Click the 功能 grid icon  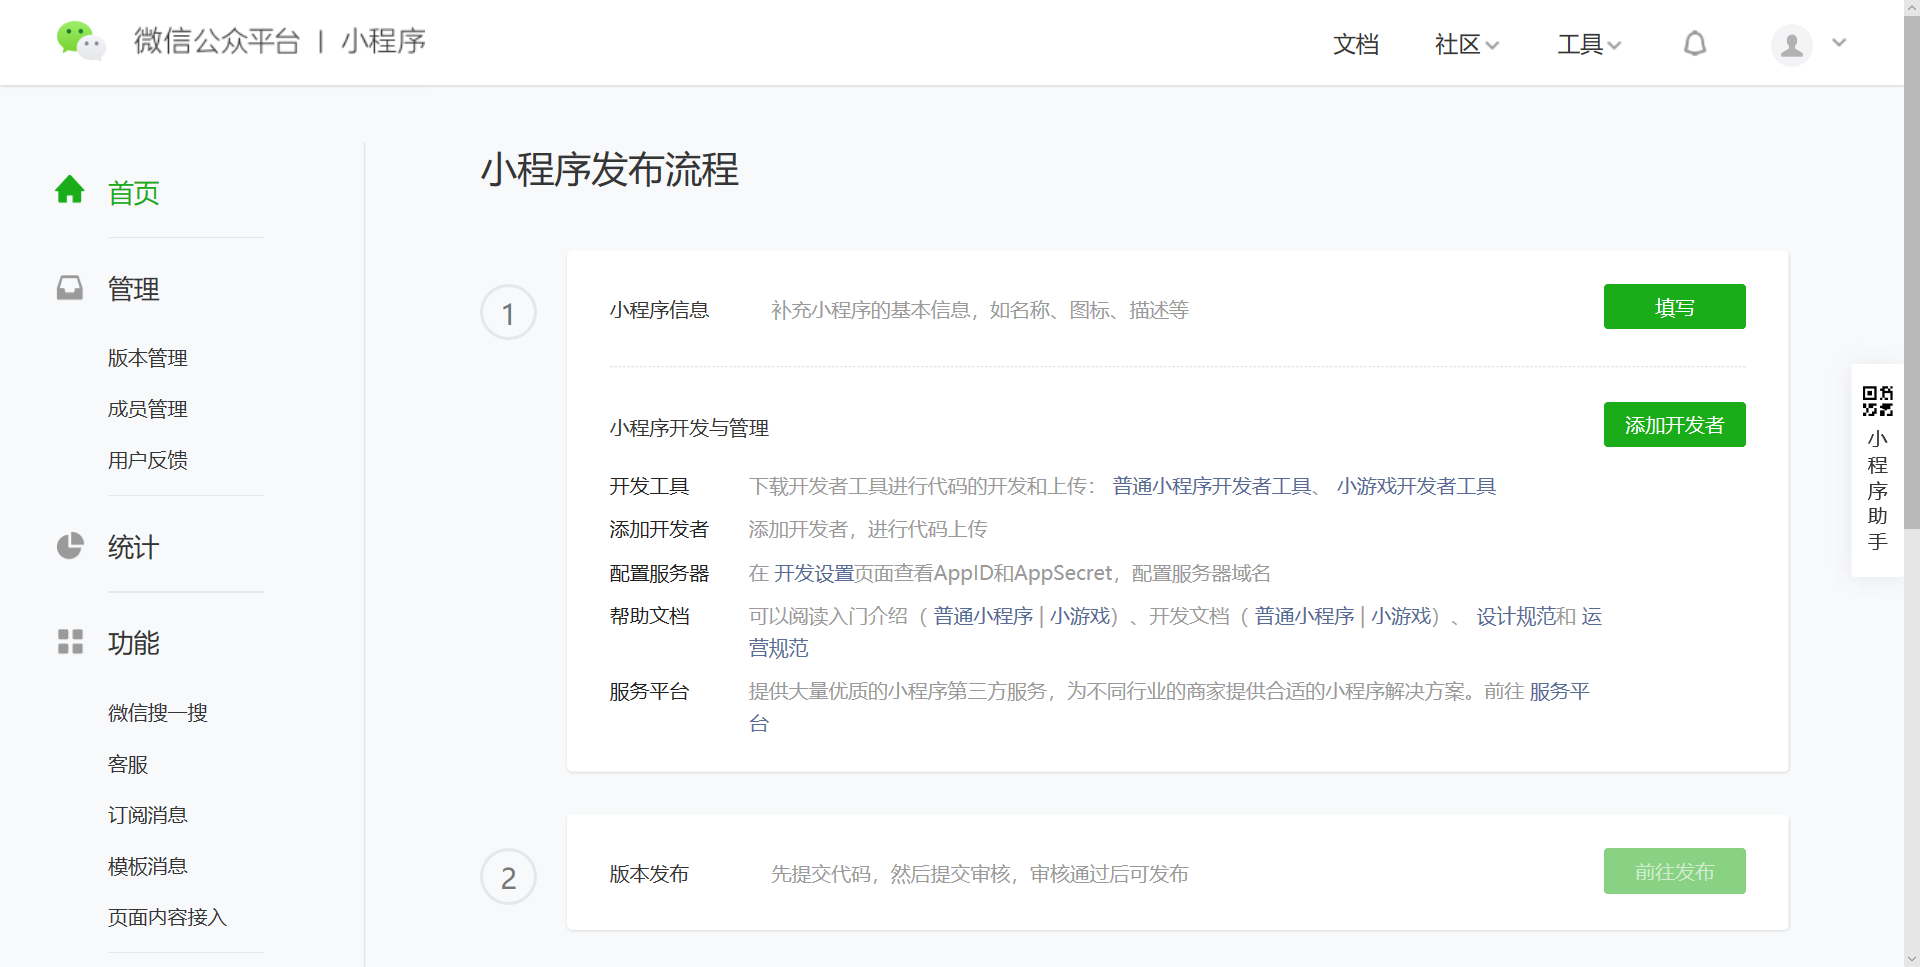[70, 642]
